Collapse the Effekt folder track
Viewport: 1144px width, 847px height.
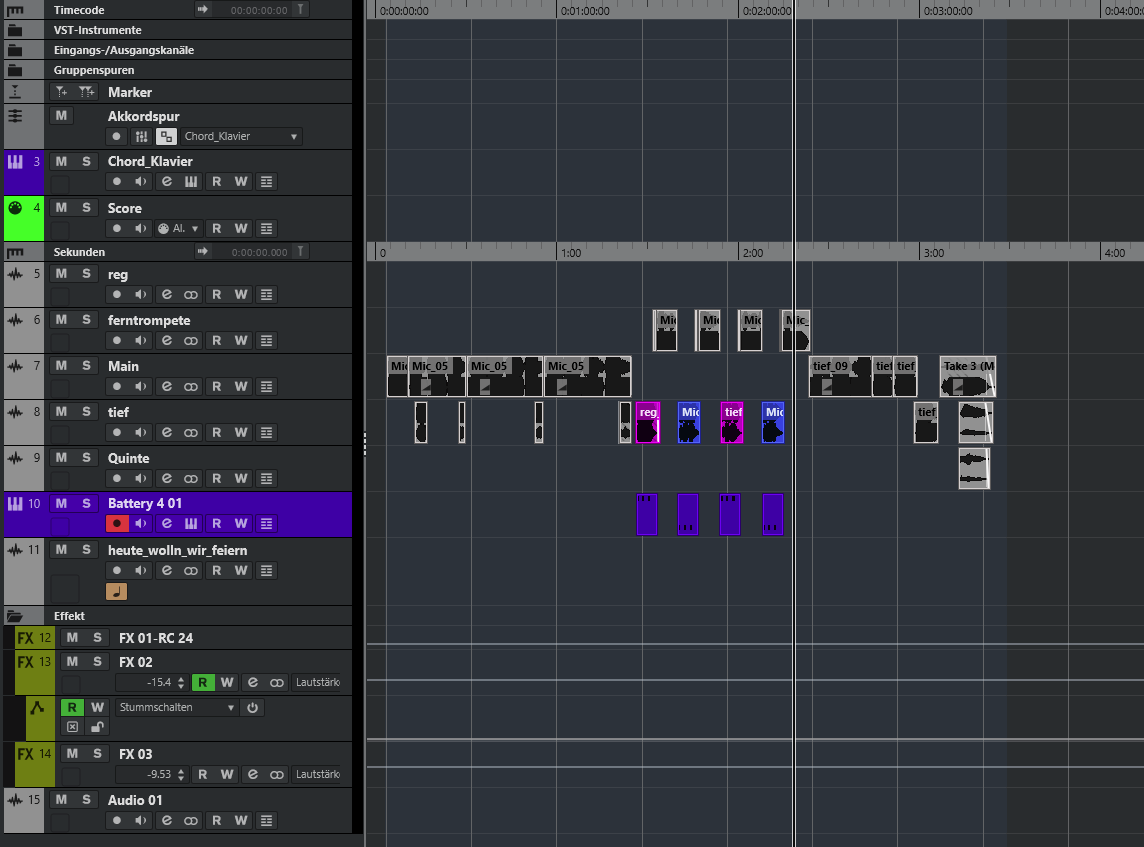coord(15,616)
